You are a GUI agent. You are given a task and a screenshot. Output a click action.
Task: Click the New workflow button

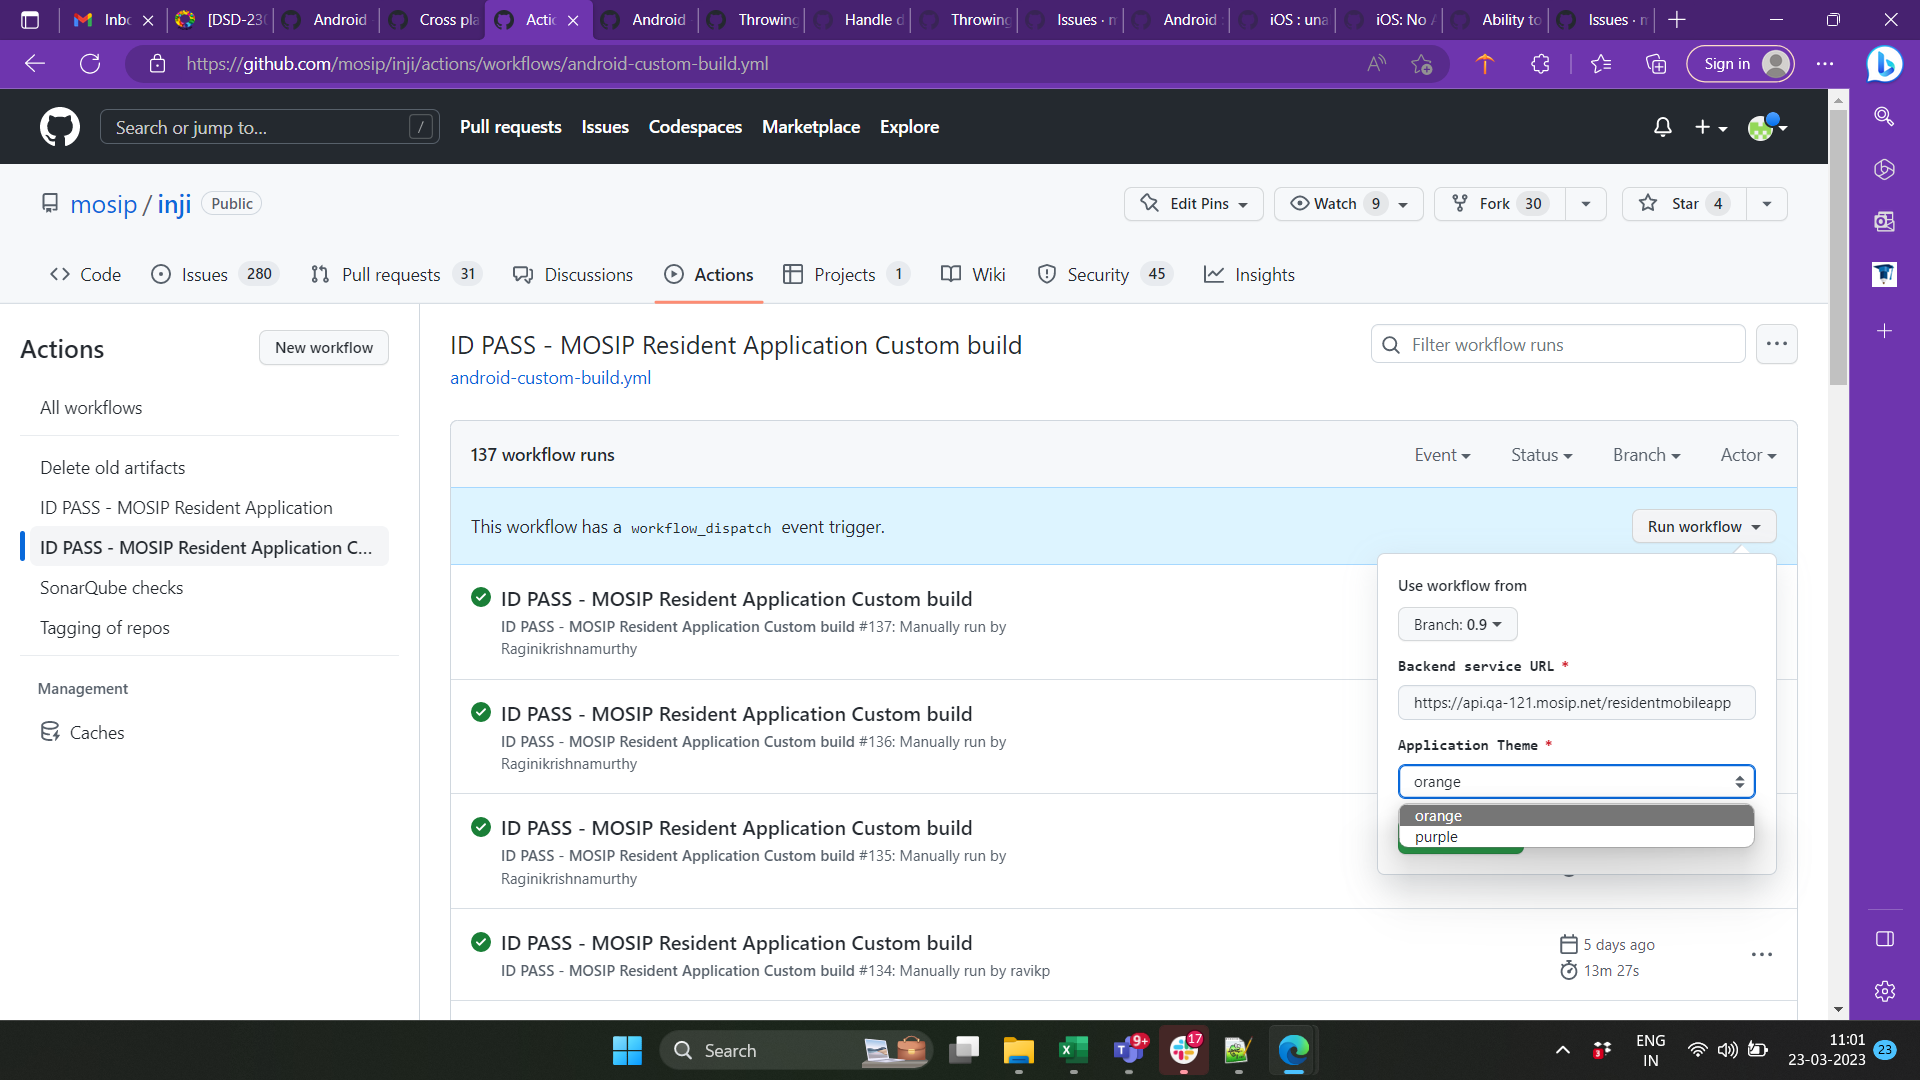323,347
